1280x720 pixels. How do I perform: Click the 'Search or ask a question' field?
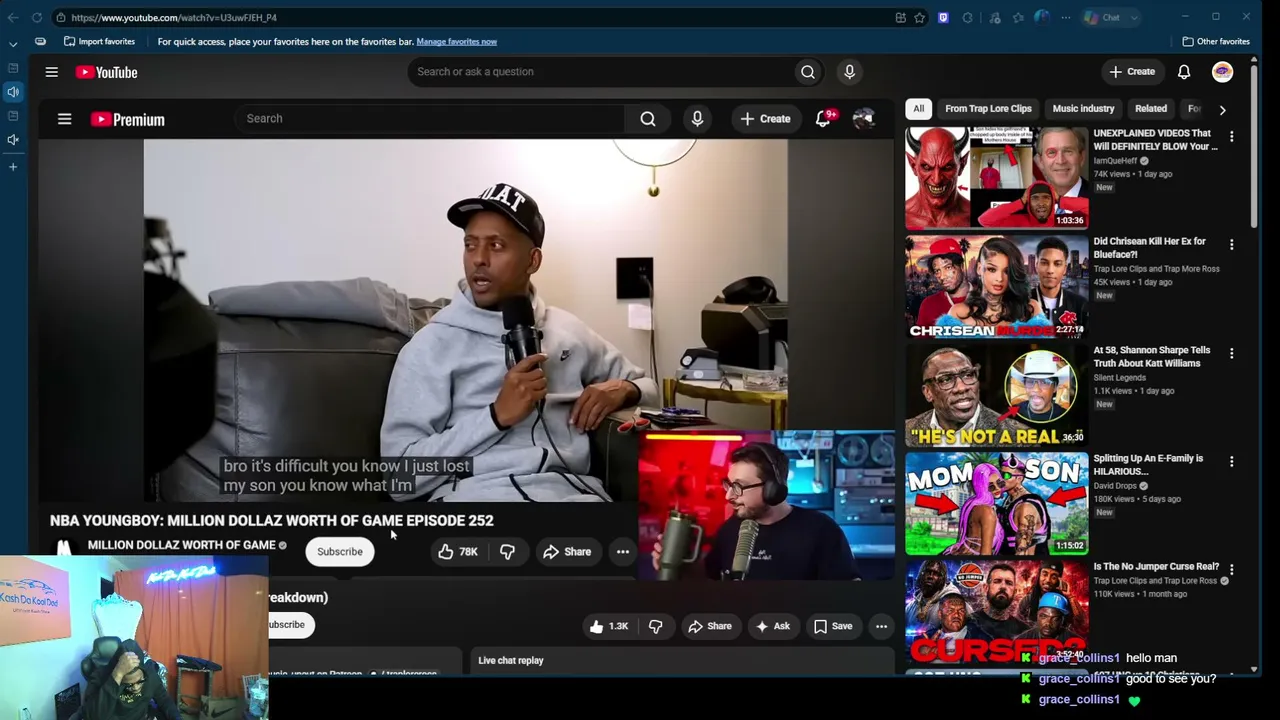(600, 72)
